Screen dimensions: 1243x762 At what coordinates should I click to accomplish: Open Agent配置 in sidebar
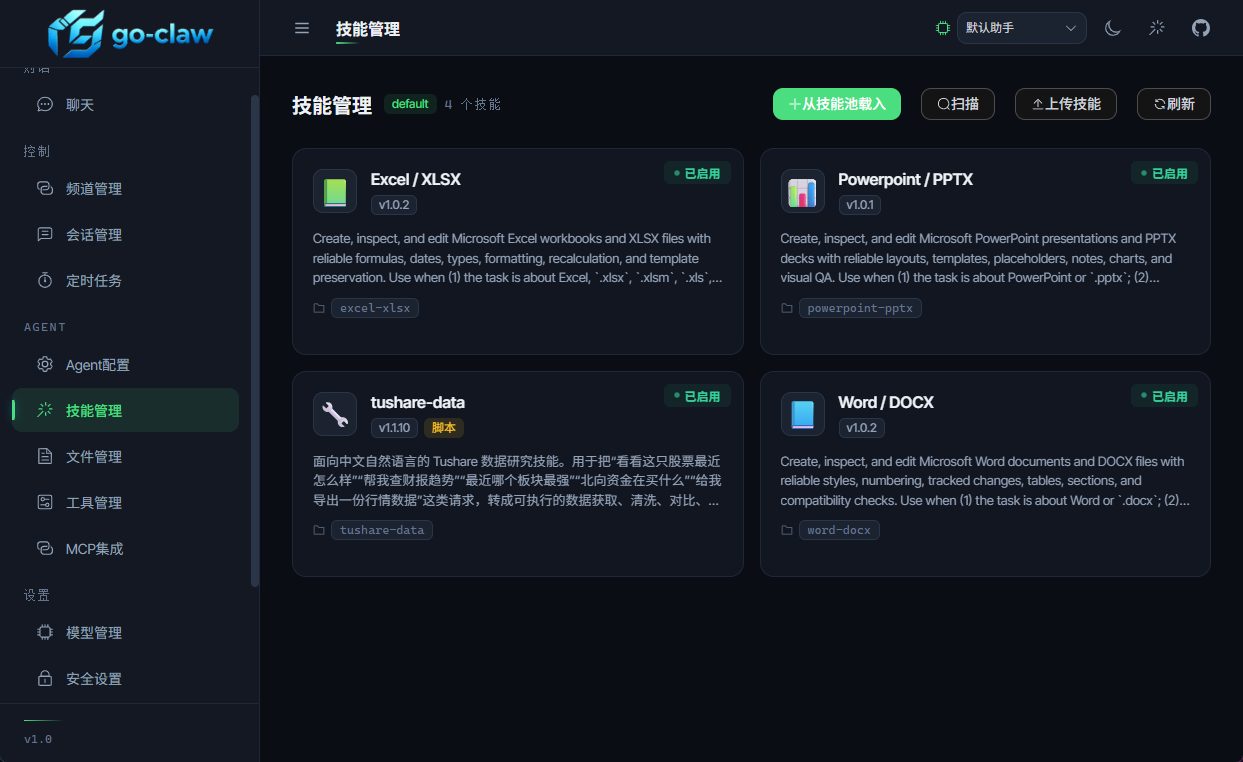coord(125,364)
